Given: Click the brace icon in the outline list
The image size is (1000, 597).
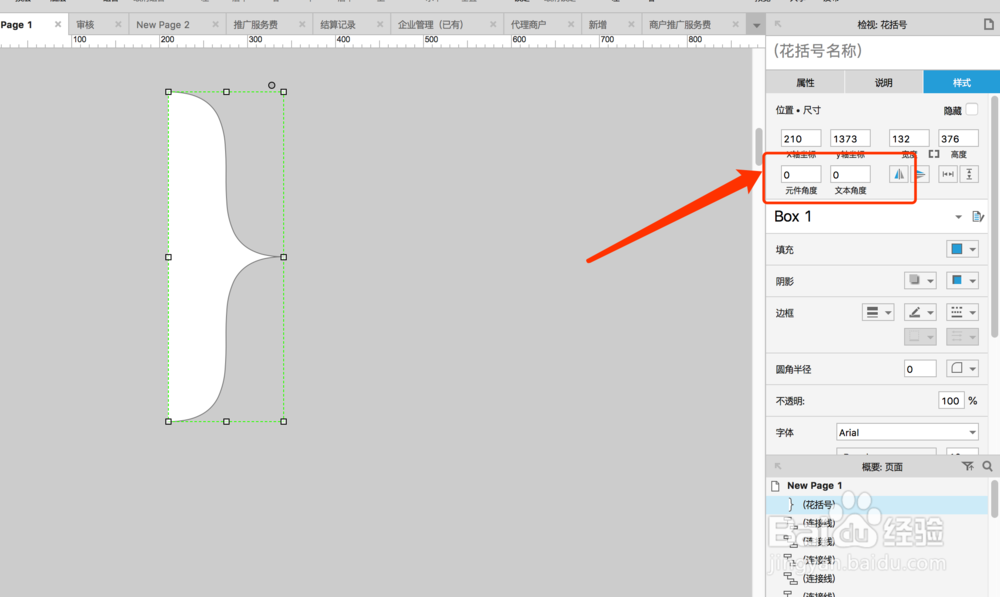Looking at the screenshot, I should click(791, 505).
